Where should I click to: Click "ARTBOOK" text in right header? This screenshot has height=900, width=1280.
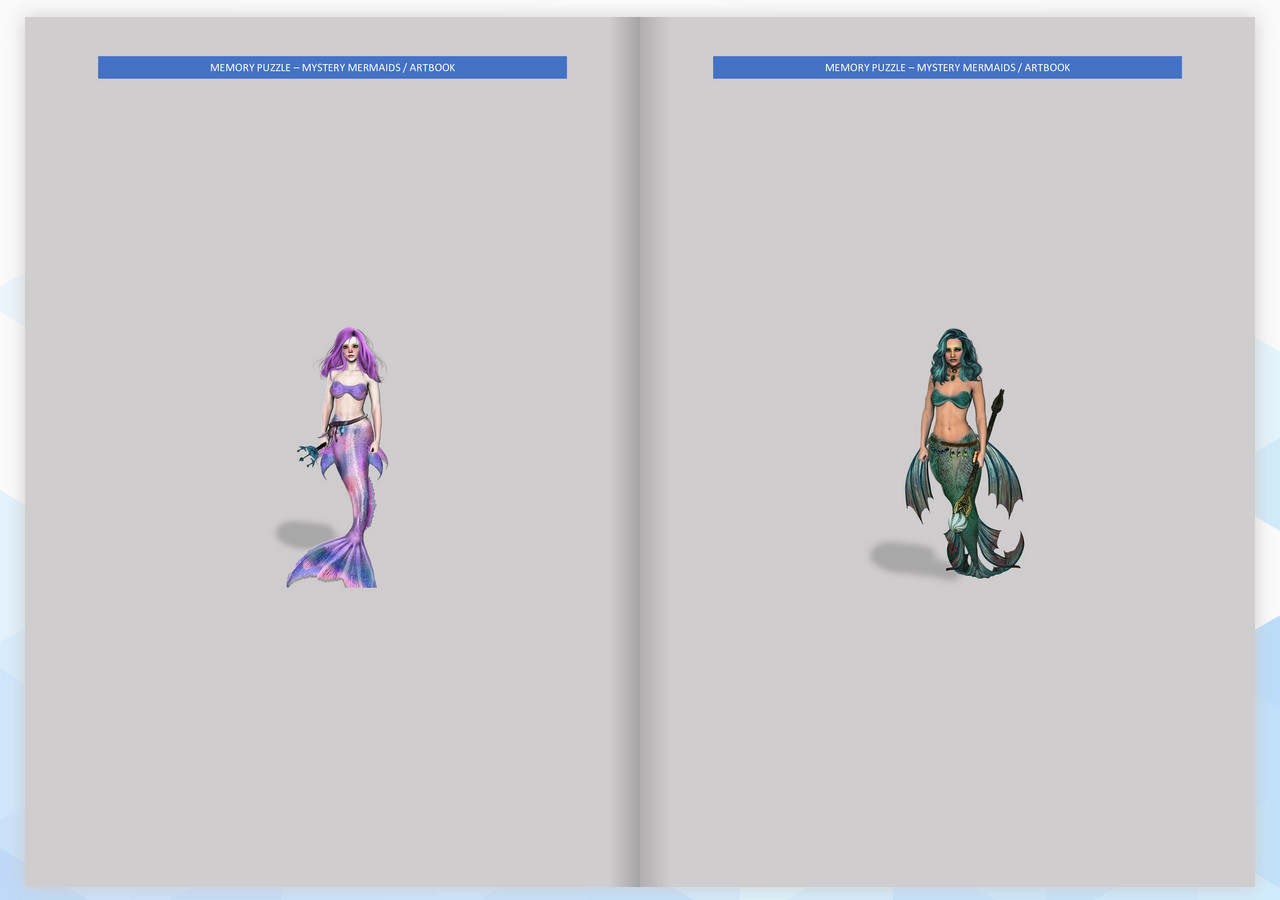click(x=1047, y=68)
